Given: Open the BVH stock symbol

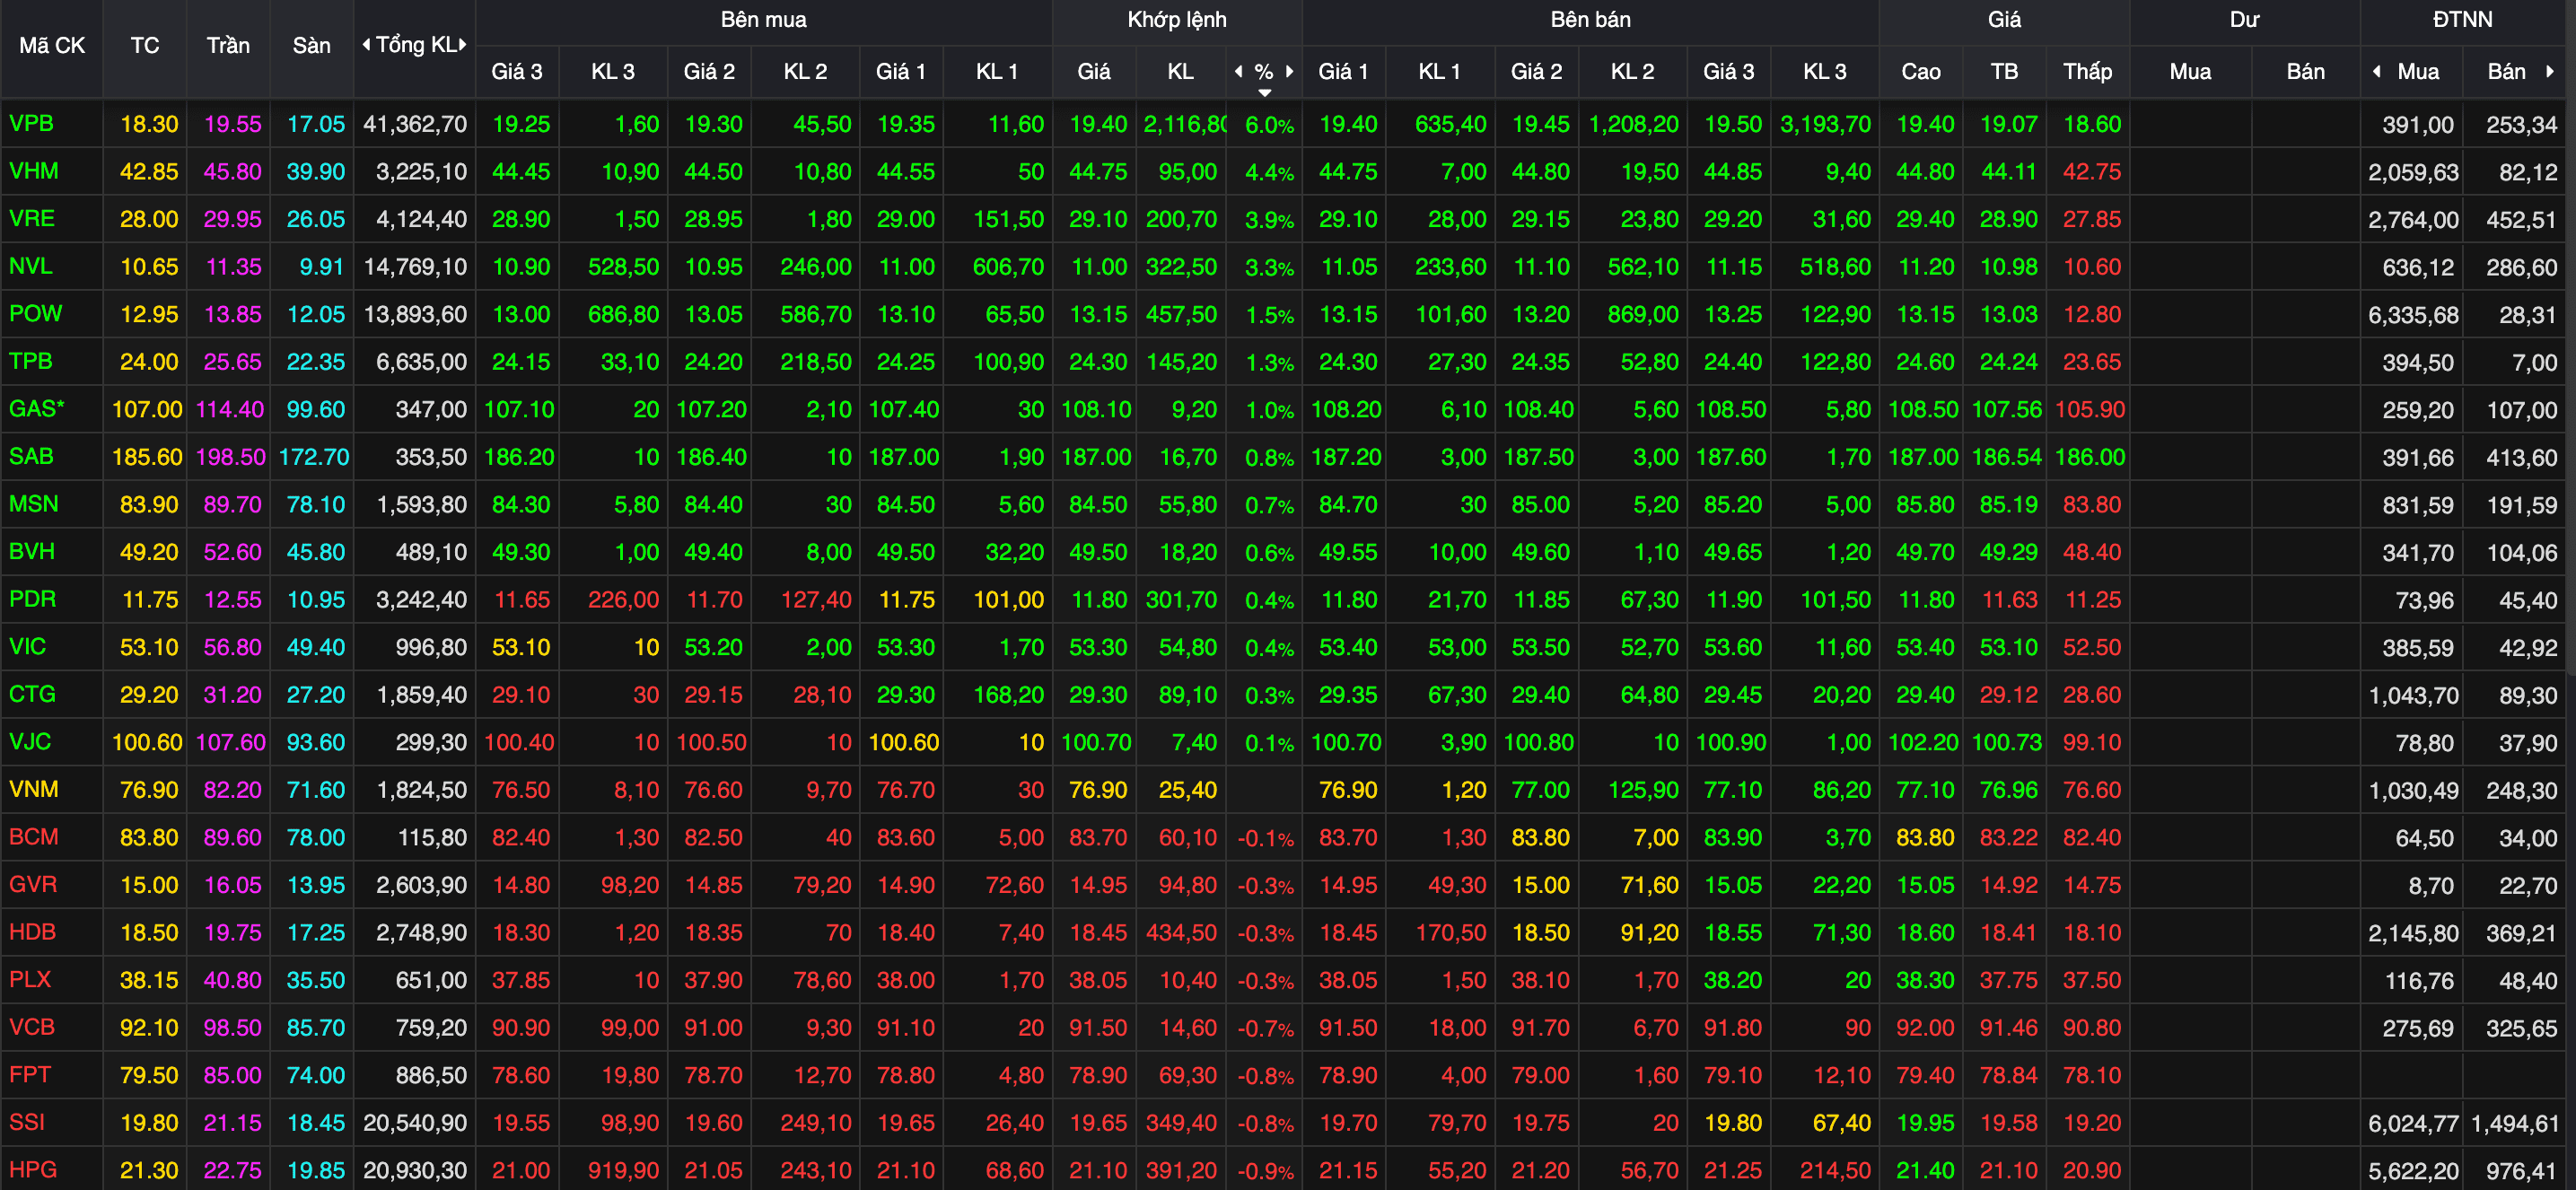Looking at the screenshot, I should [x=31, y=551].
